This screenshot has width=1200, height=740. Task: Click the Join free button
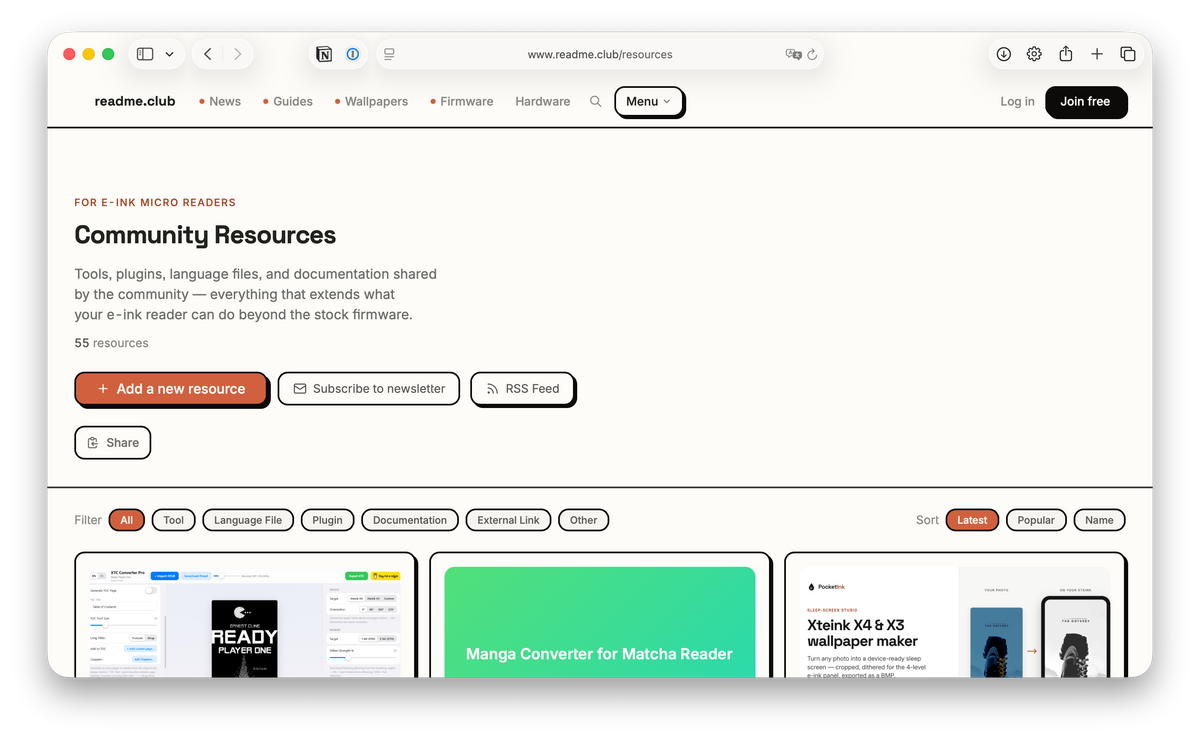click(x=1085, y=101)
